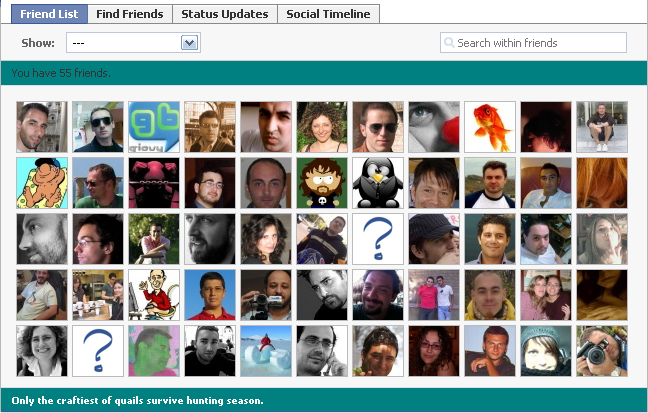The image size is (648, 413).
Task: Click the question mark avatar in the bottom row
Action: pos(98,351)
